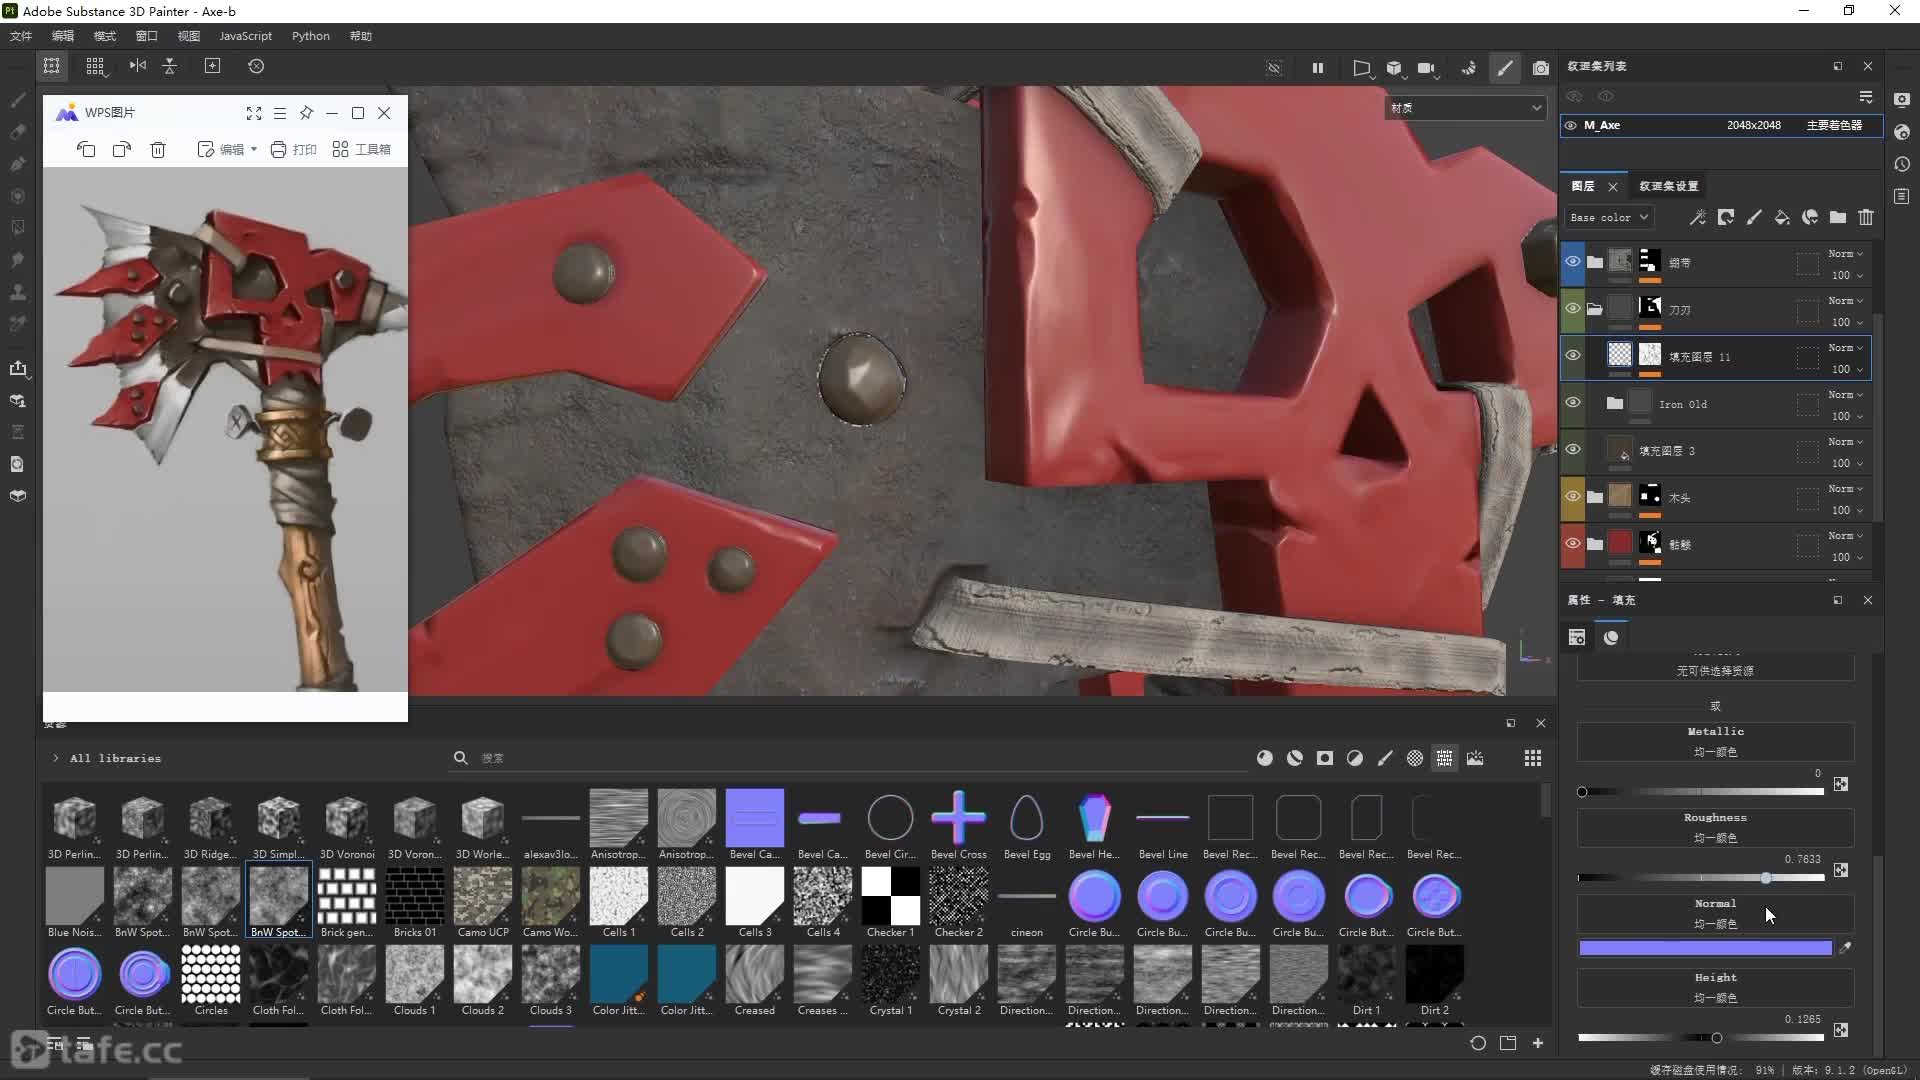Toggle M_Axe texture set visibility
The width and height of the screenshot is (1920, 1080).
pos(1571,126)
